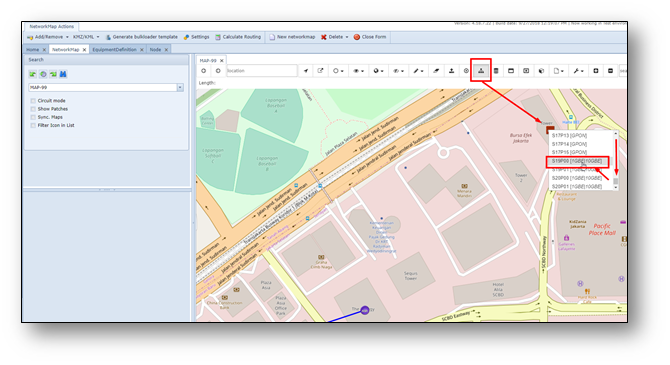Click the minus box icon in map toolbar
670x365 pixels.
point(610,71)
